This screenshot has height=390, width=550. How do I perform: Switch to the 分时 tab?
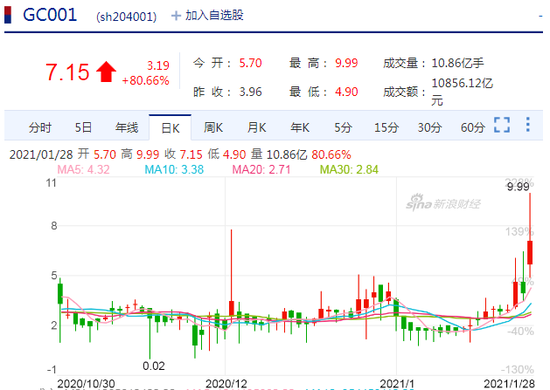pos(40,127)
